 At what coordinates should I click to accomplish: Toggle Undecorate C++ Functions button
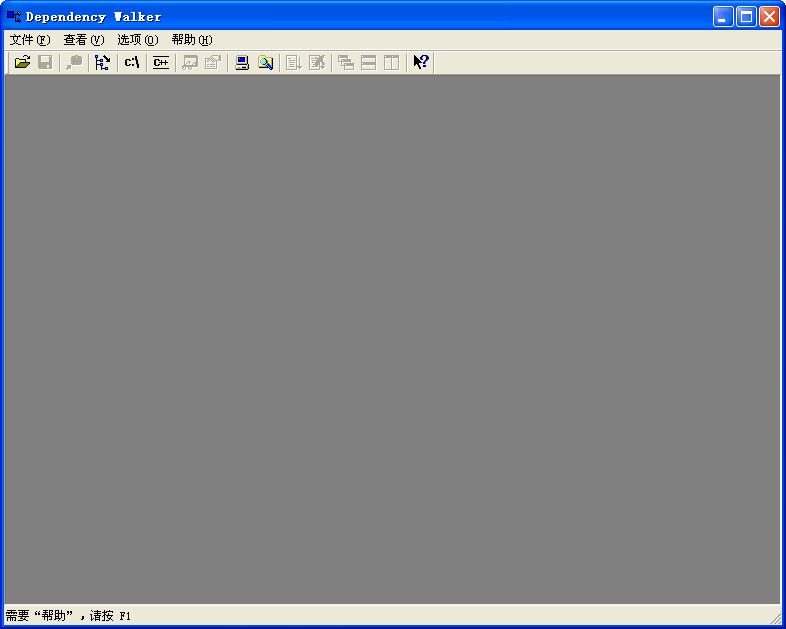160,63
